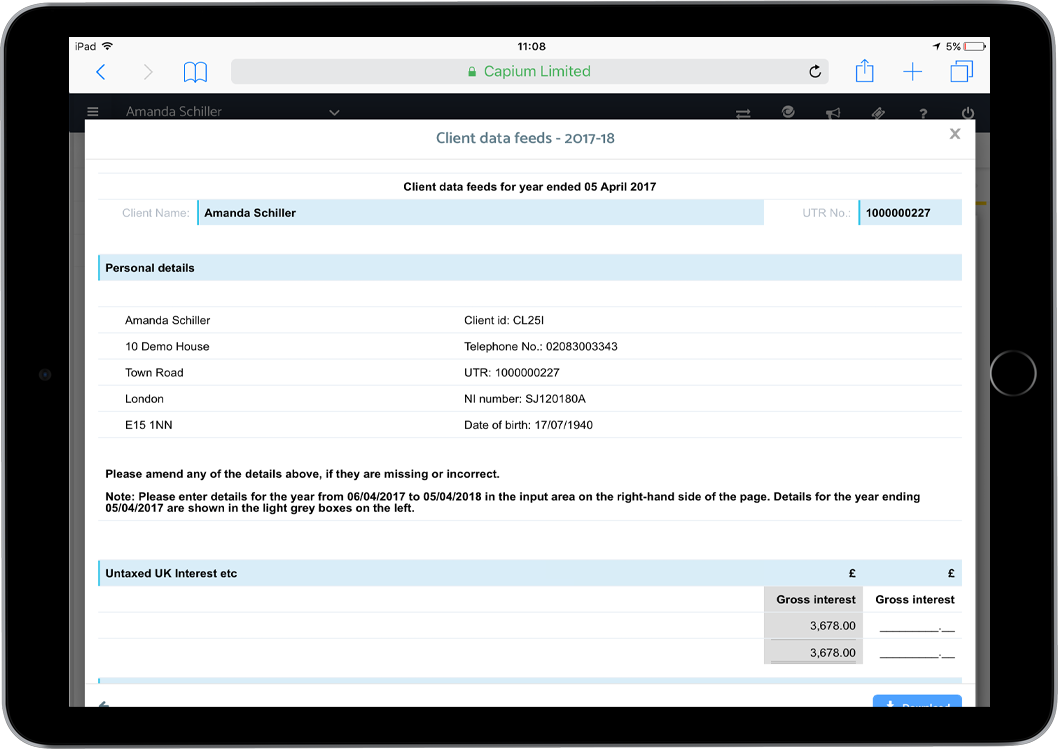The height and width of the screenshot is (749, 1058).
Task: Close the Client data feeds dialog
Action: [x=954, y=134]
